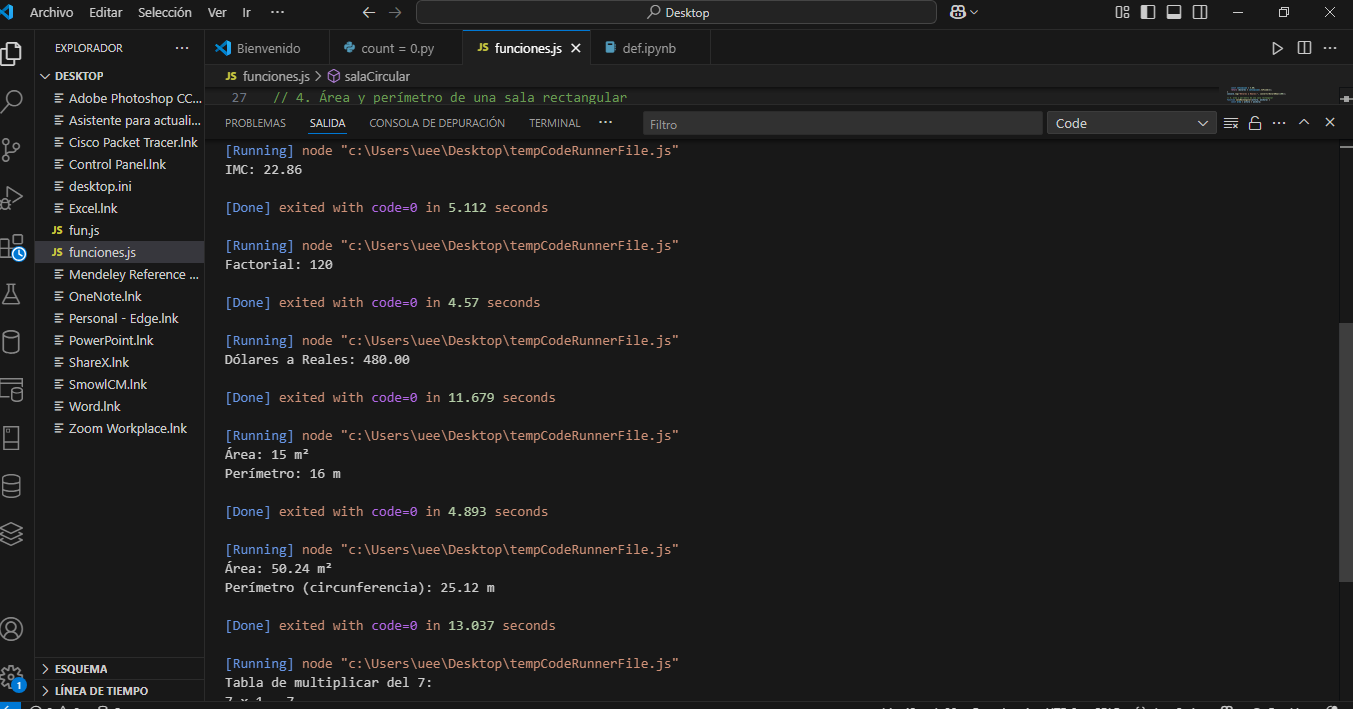Image resolution: width=1357 pixels, height=709 pixels.
Task: Open the Selección menu
Action: pos(165,13)
